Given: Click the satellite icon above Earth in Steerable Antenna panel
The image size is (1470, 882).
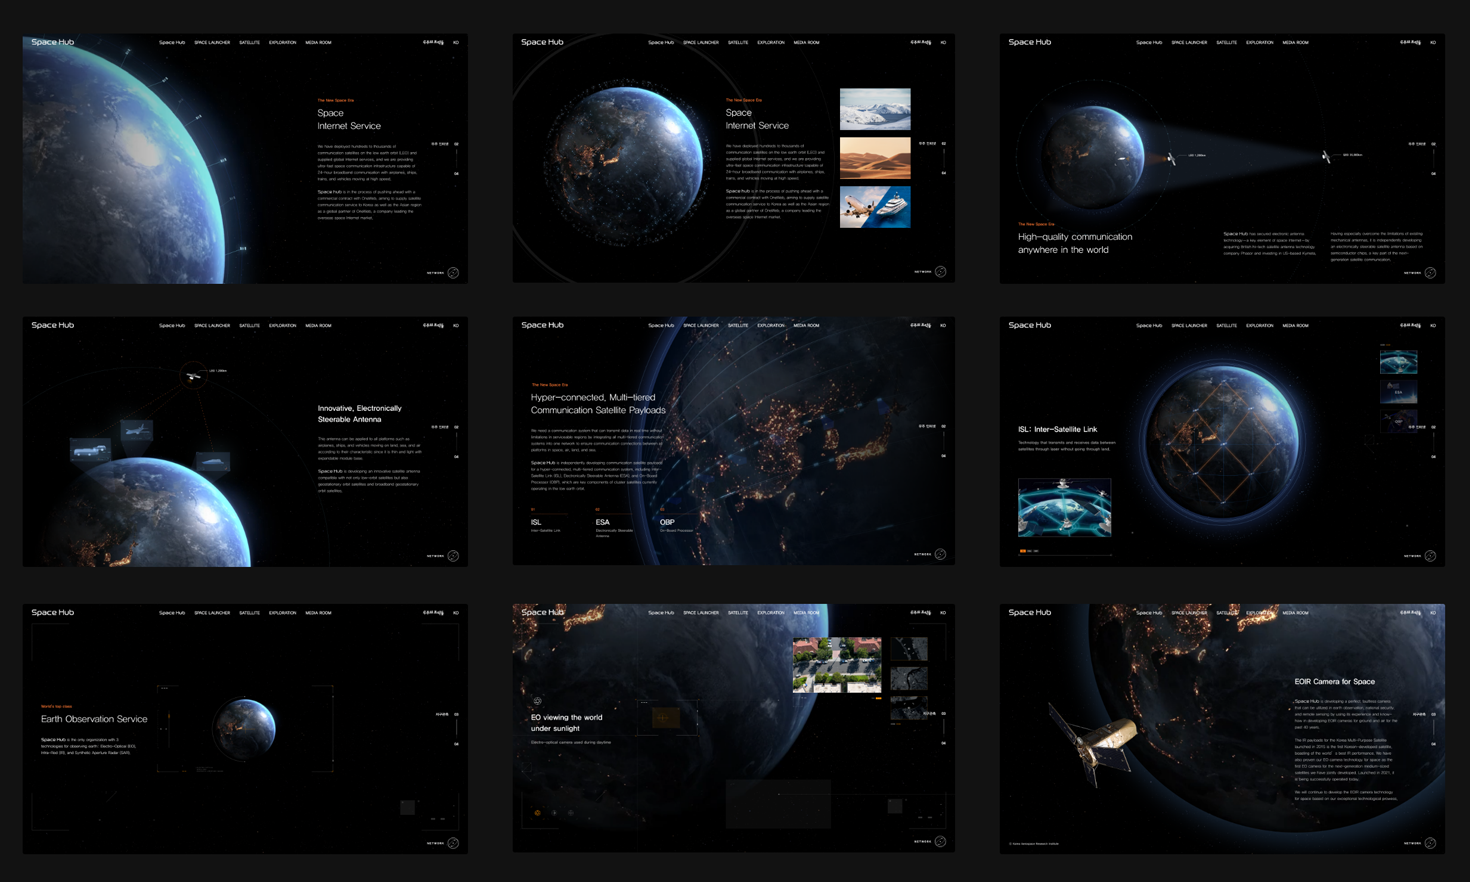Looking at the screenshot, I should 193,375.
